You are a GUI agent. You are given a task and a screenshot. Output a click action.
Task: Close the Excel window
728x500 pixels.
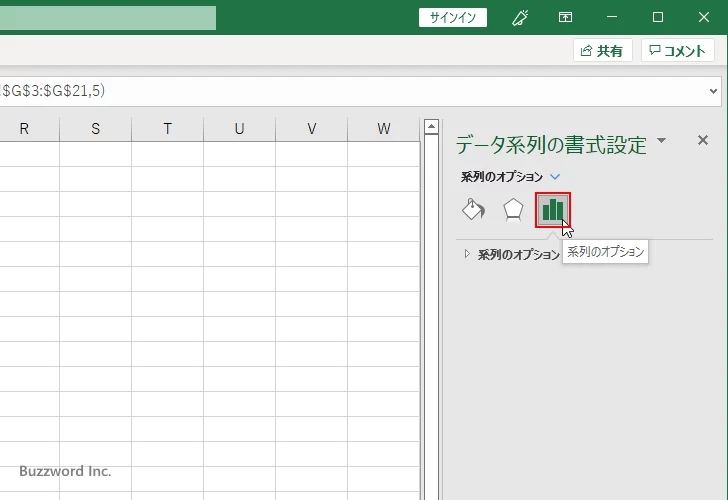[x=704, y=17]
